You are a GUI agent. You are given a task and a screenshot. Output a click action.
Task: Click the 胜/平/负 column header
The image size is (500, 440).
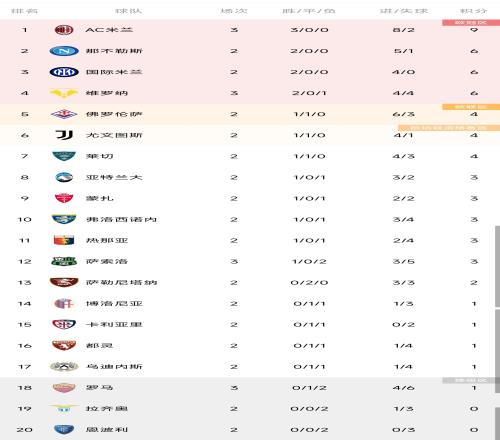click(x=309, y=11)
